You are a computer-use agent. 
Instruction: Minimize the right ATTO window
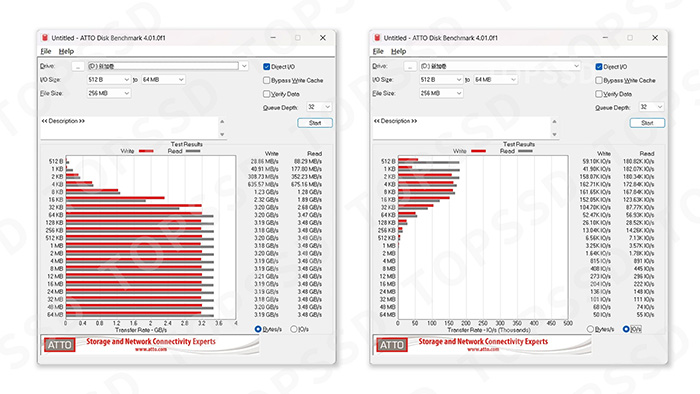coord(605,38)
